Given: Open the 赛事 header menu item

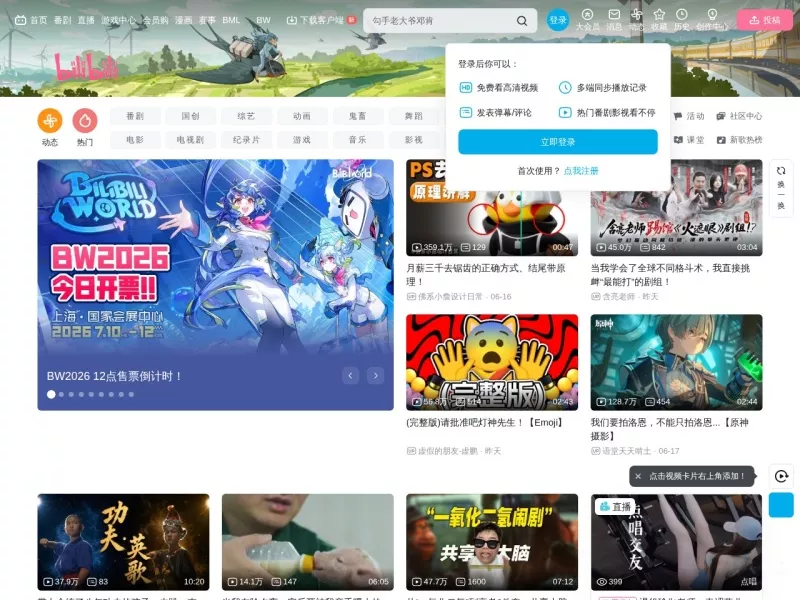Looking at the screenshot, I should 207,20.
